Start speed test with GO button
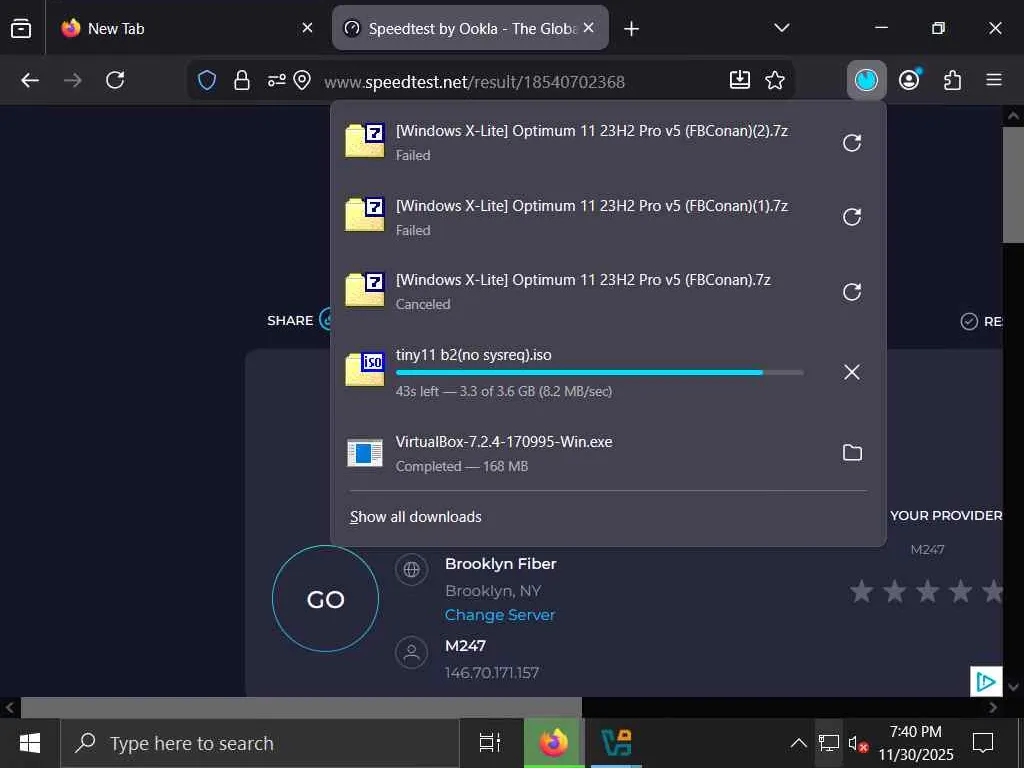This screenshot has width=1024, height=768. click(x=325, y=599)
